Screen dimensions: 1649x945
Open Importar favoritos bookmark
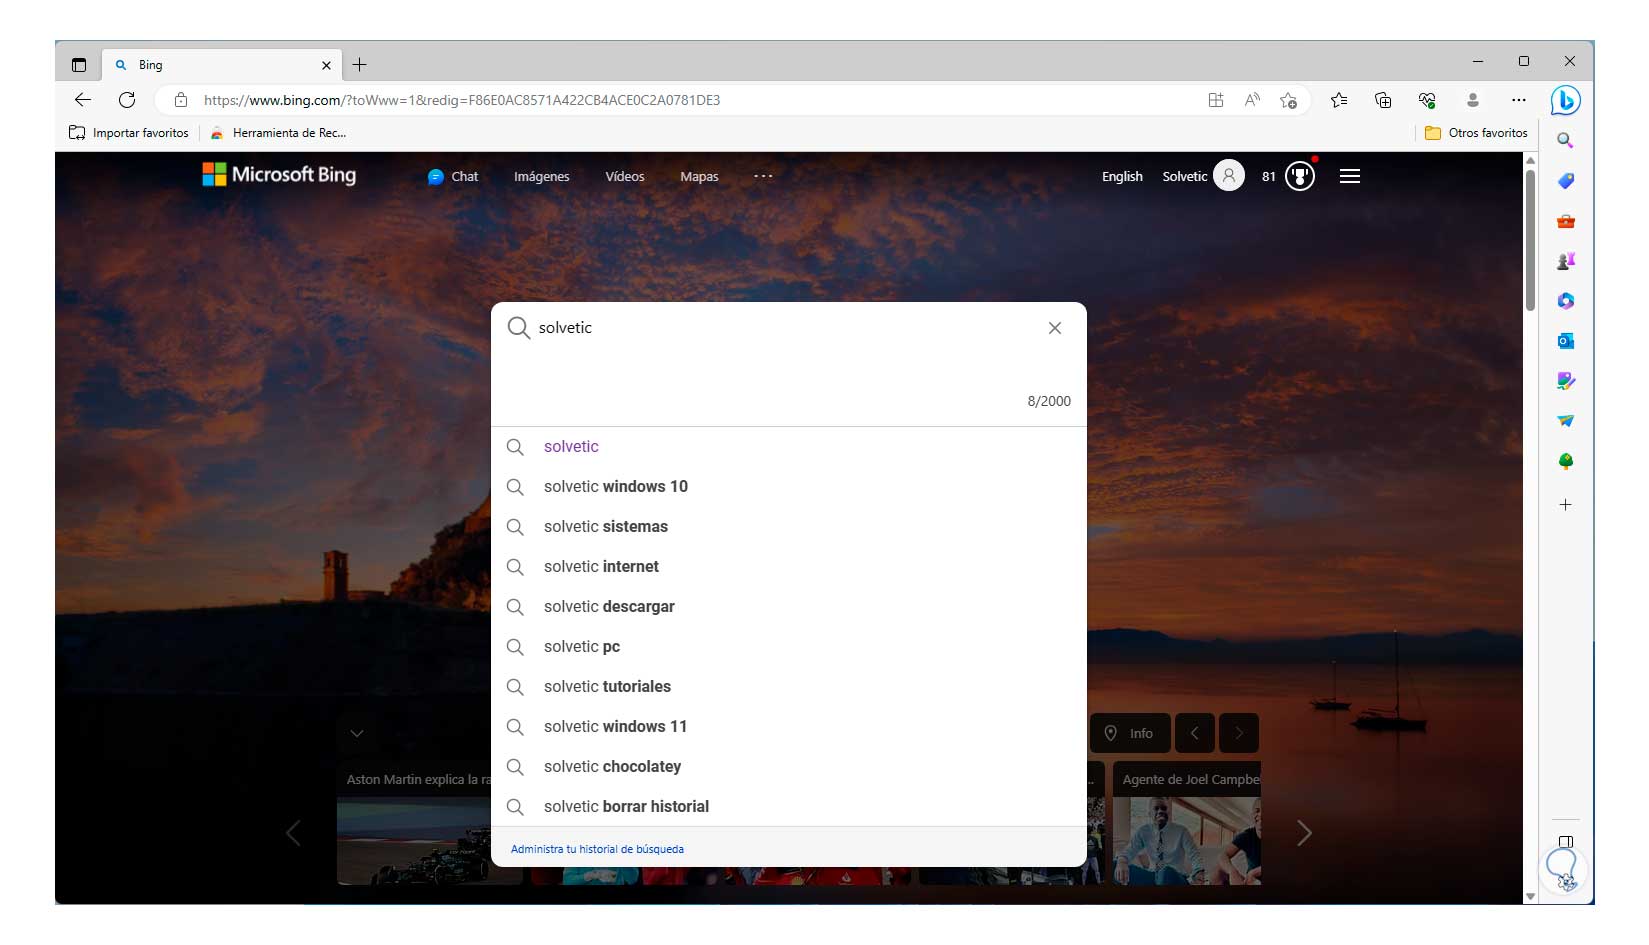[x=129, y=133]
